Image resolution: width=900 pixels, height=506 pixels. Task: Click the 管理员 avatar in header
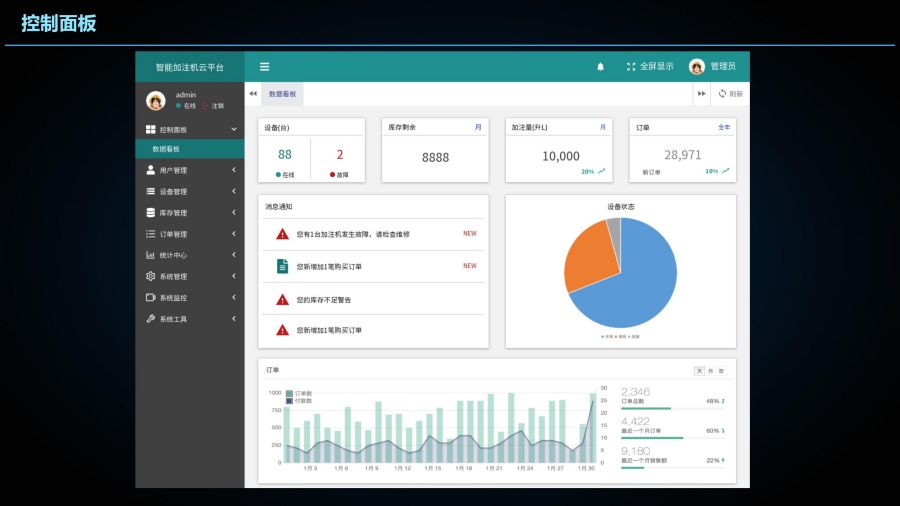coord(697,67)
